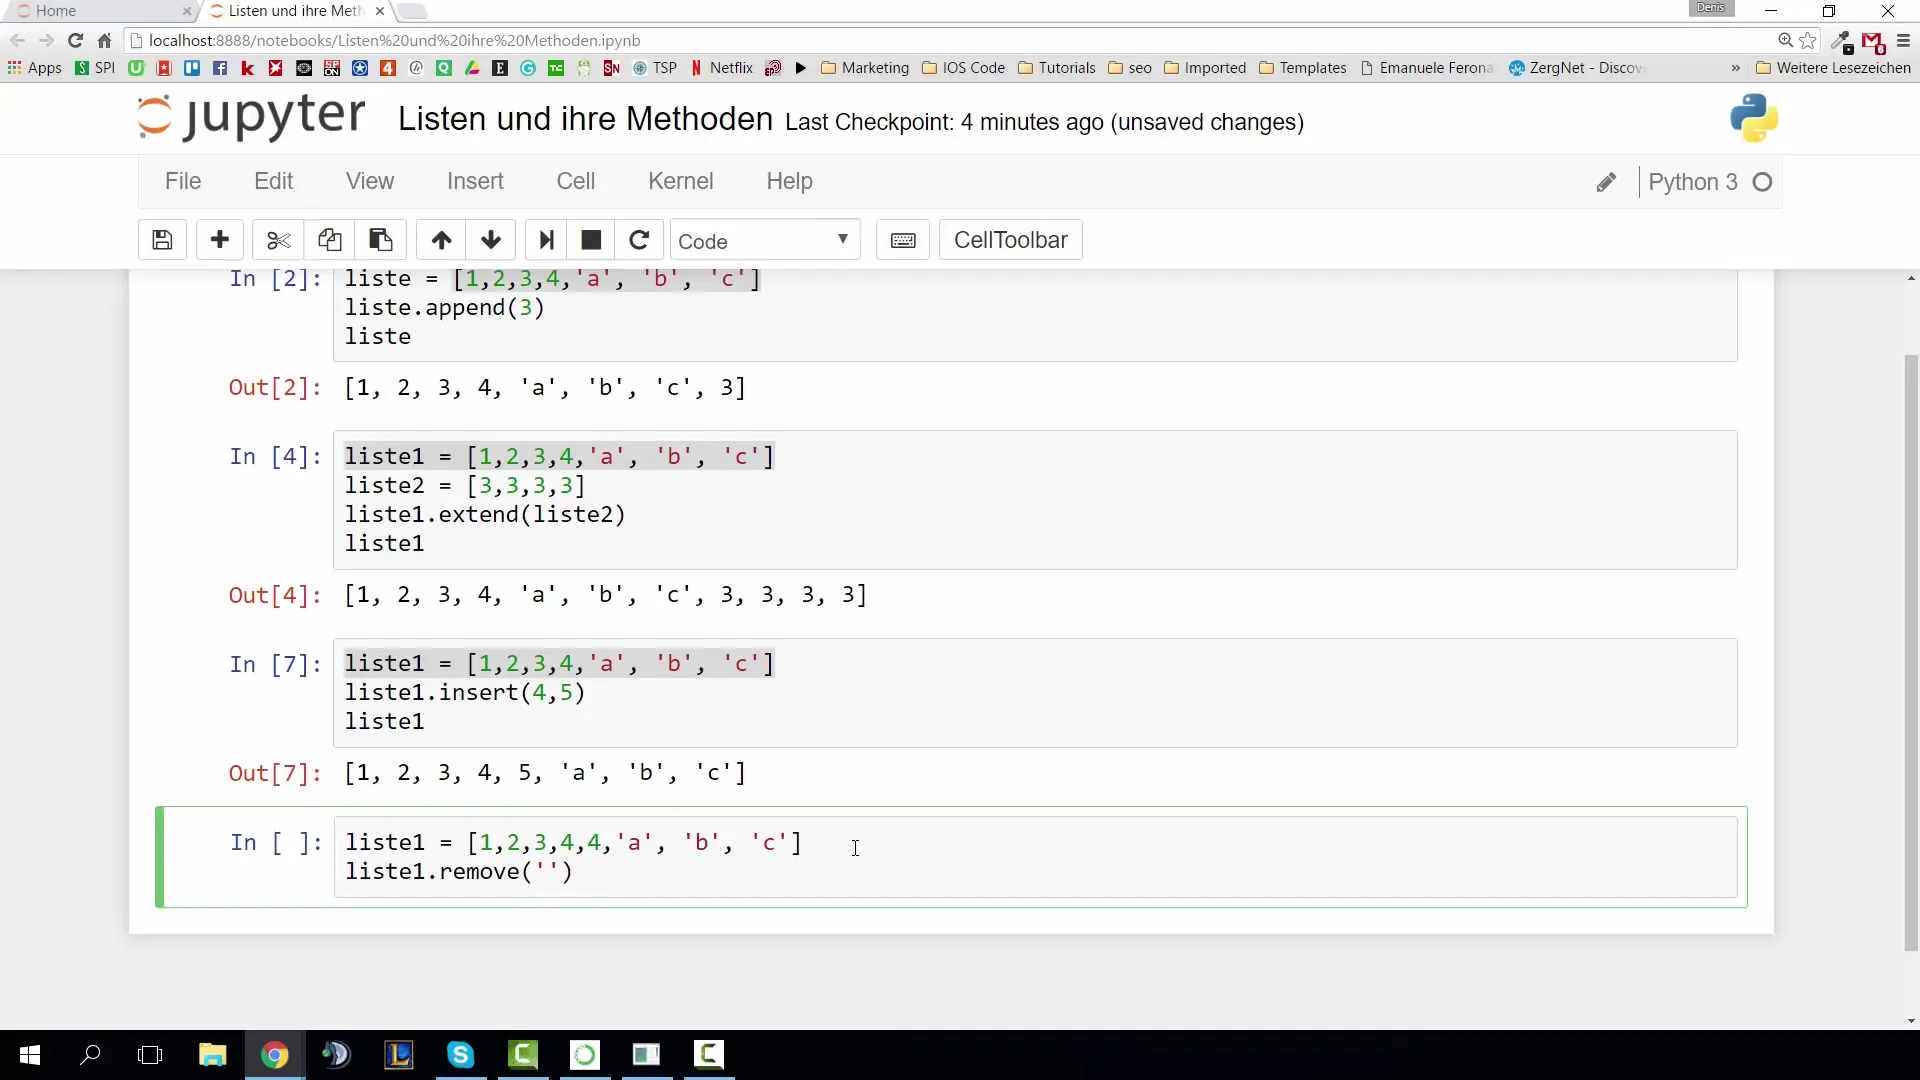Viewport: 1920px width, 1080px height.
Task: Open the Insert menu
Action: 475,181
